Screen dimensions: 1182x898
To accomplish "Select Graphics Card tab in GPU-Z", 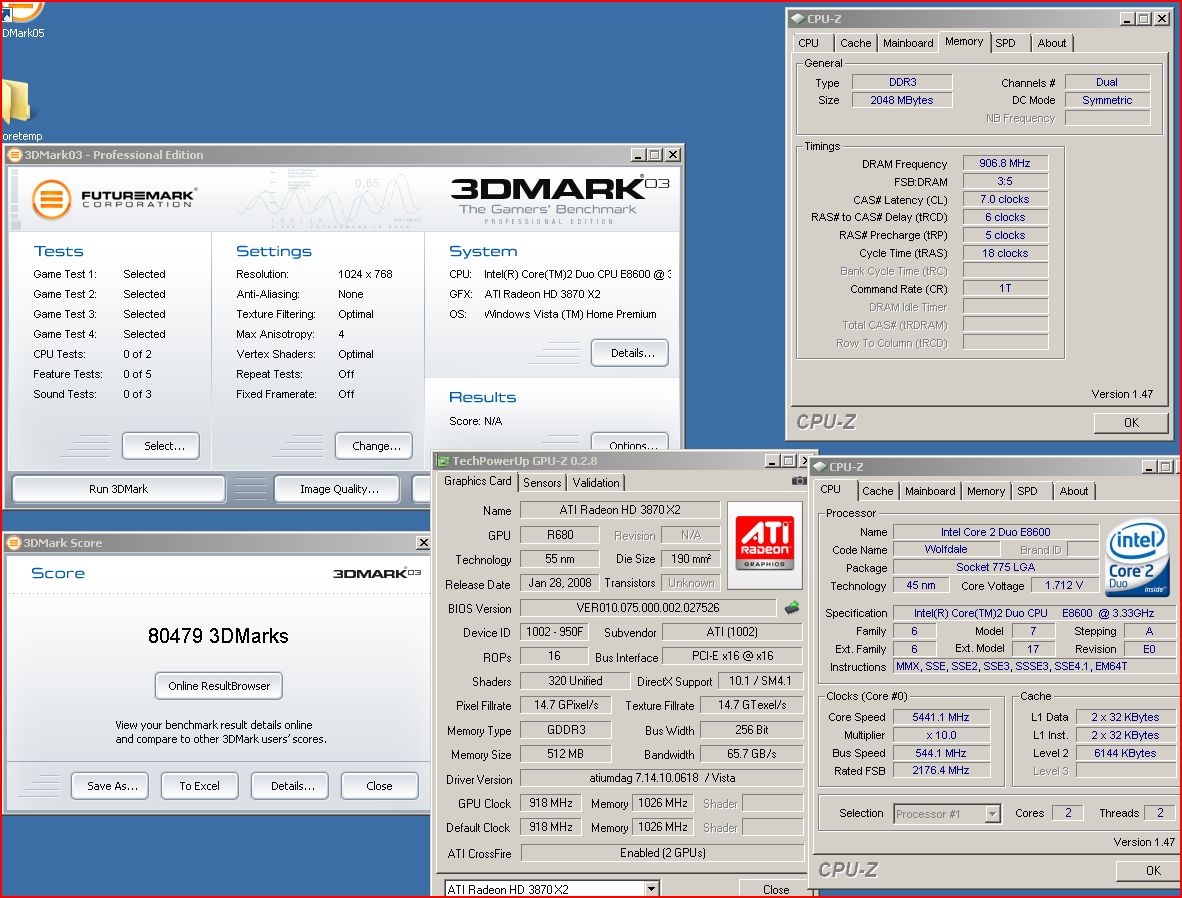I will 477,481.
